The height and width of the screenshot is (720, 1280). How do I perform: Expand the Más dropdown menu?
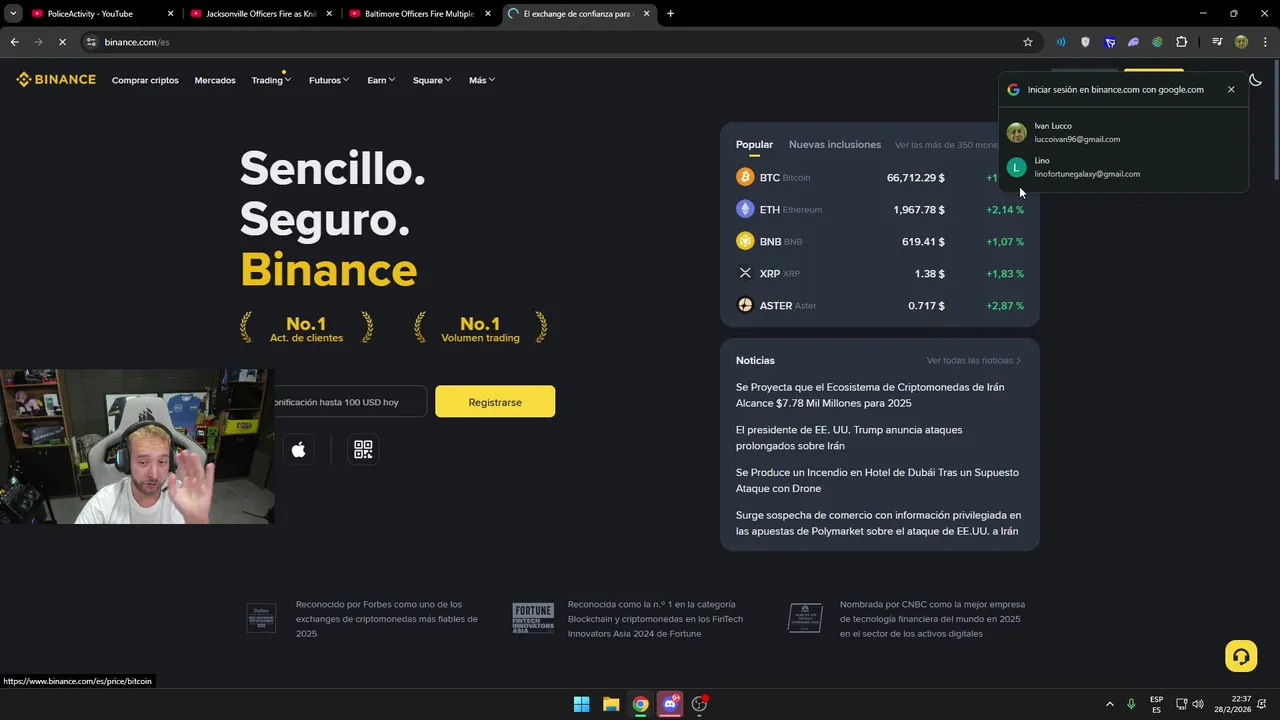(x=482, y=80)
